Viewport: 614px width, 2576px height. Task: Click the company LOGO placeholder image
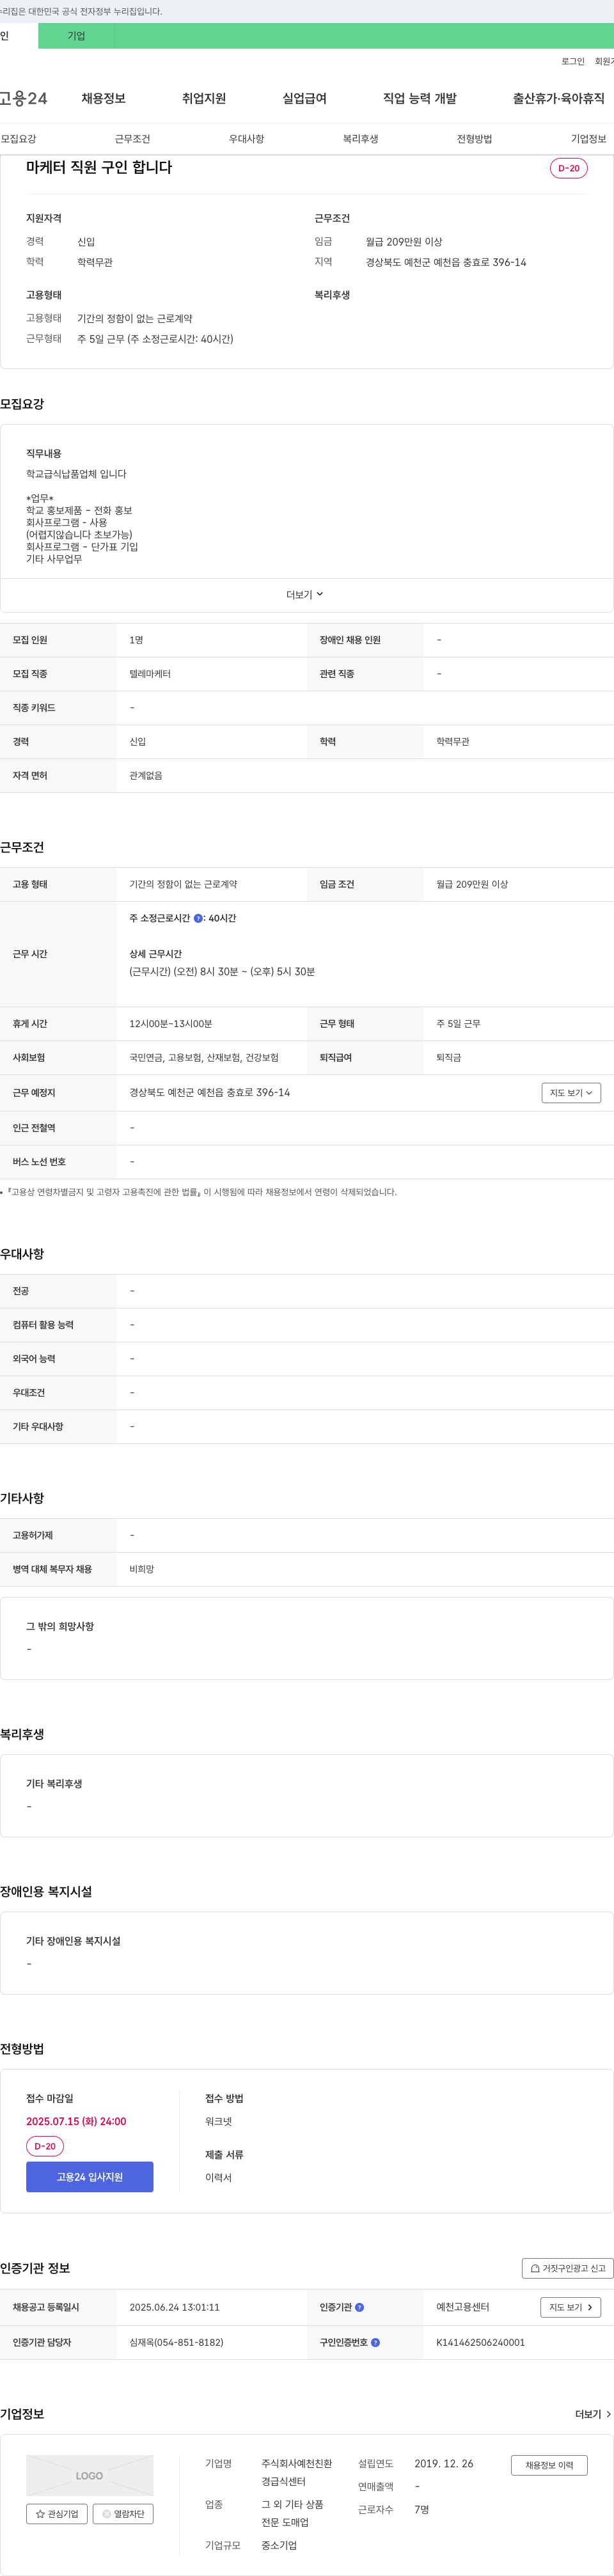90,2475
